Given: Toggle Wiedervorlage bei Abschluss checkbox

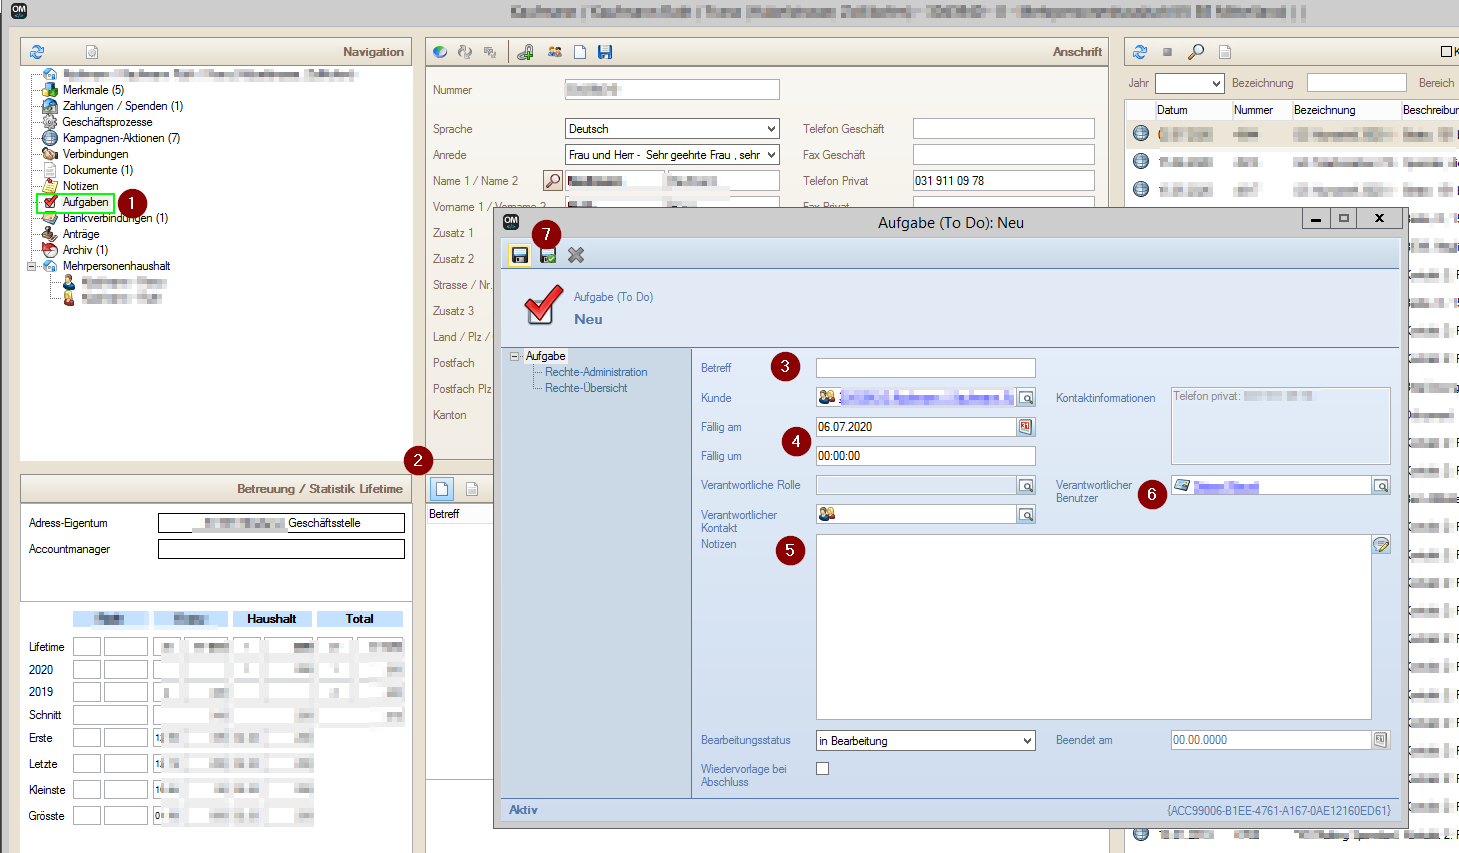Looking at the screenshot, I should 822,769.
